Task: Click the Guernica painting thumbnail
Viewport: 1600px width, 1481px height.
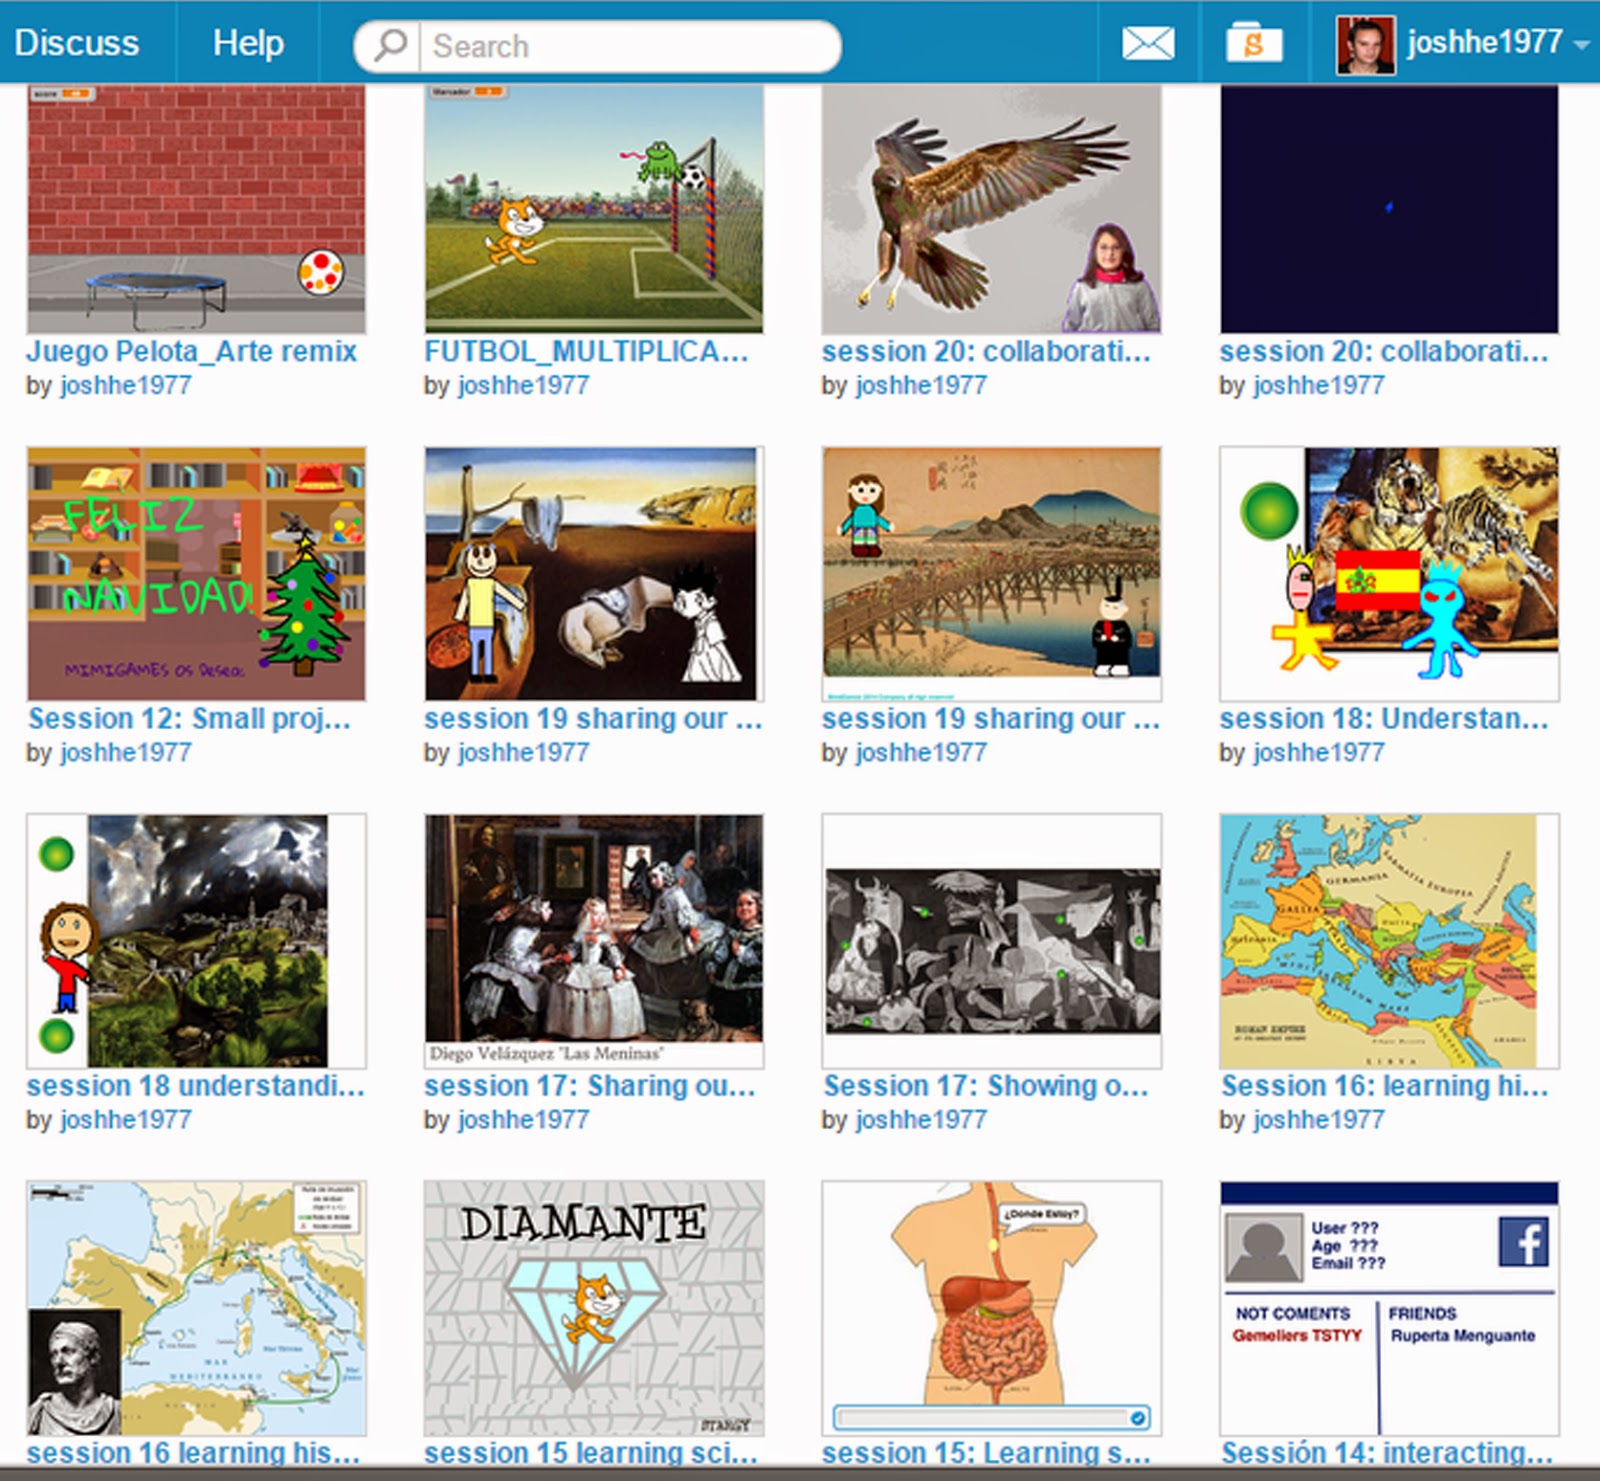Action: coord(991,941)
